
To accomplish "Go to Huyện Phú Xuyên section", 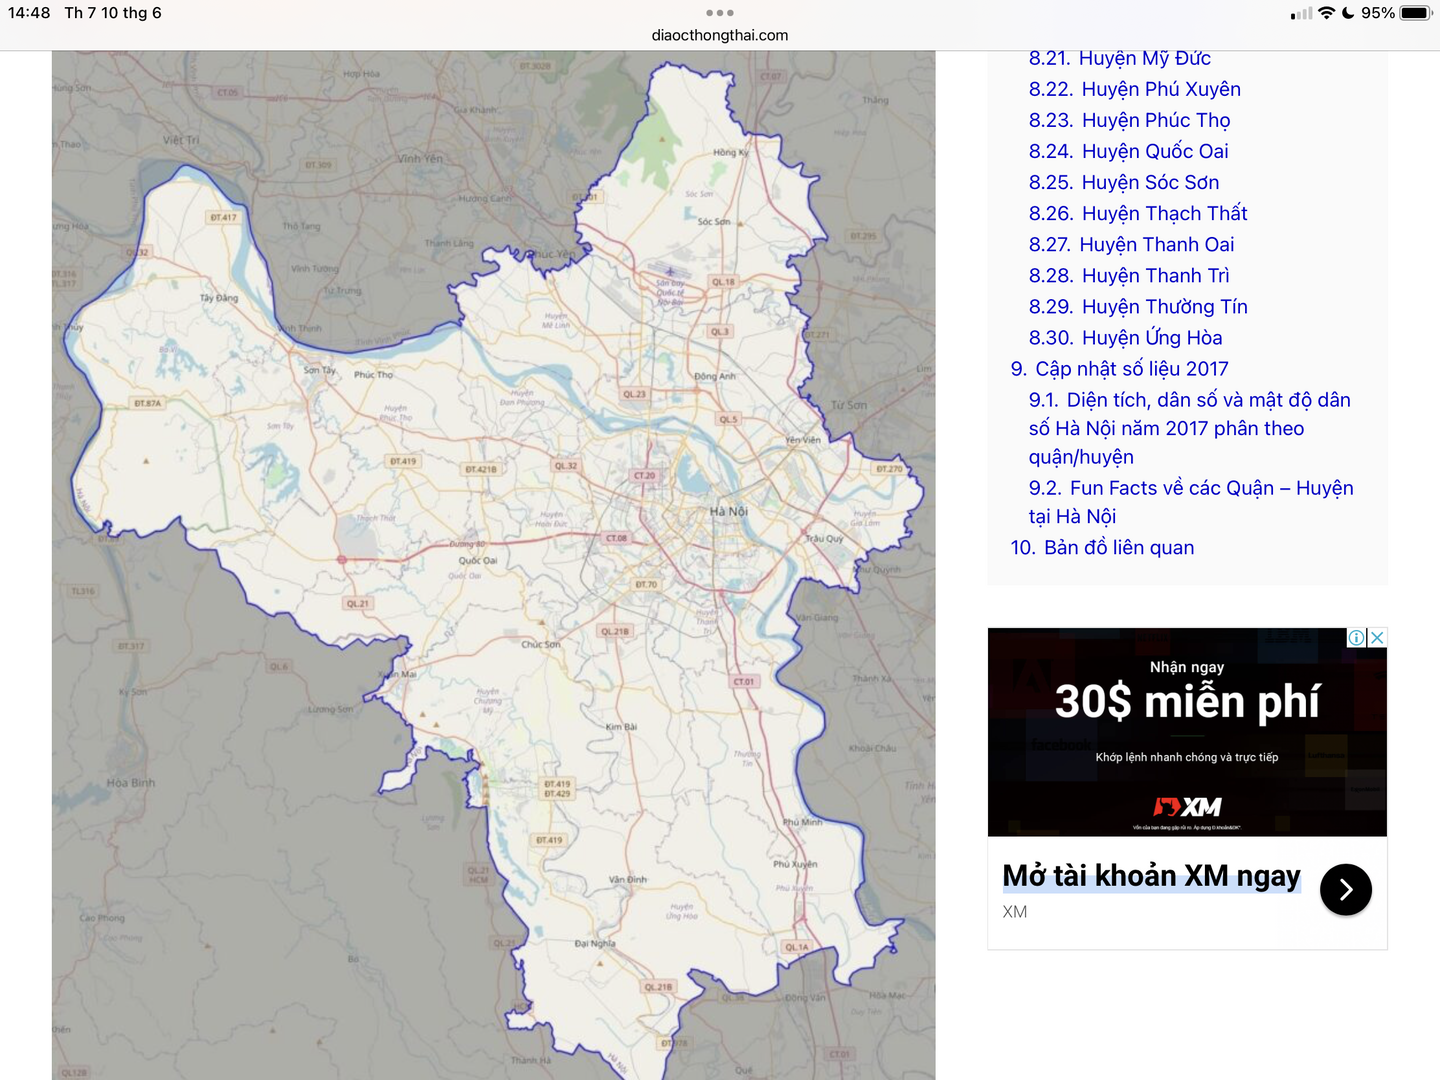I will coord(1134,89).
